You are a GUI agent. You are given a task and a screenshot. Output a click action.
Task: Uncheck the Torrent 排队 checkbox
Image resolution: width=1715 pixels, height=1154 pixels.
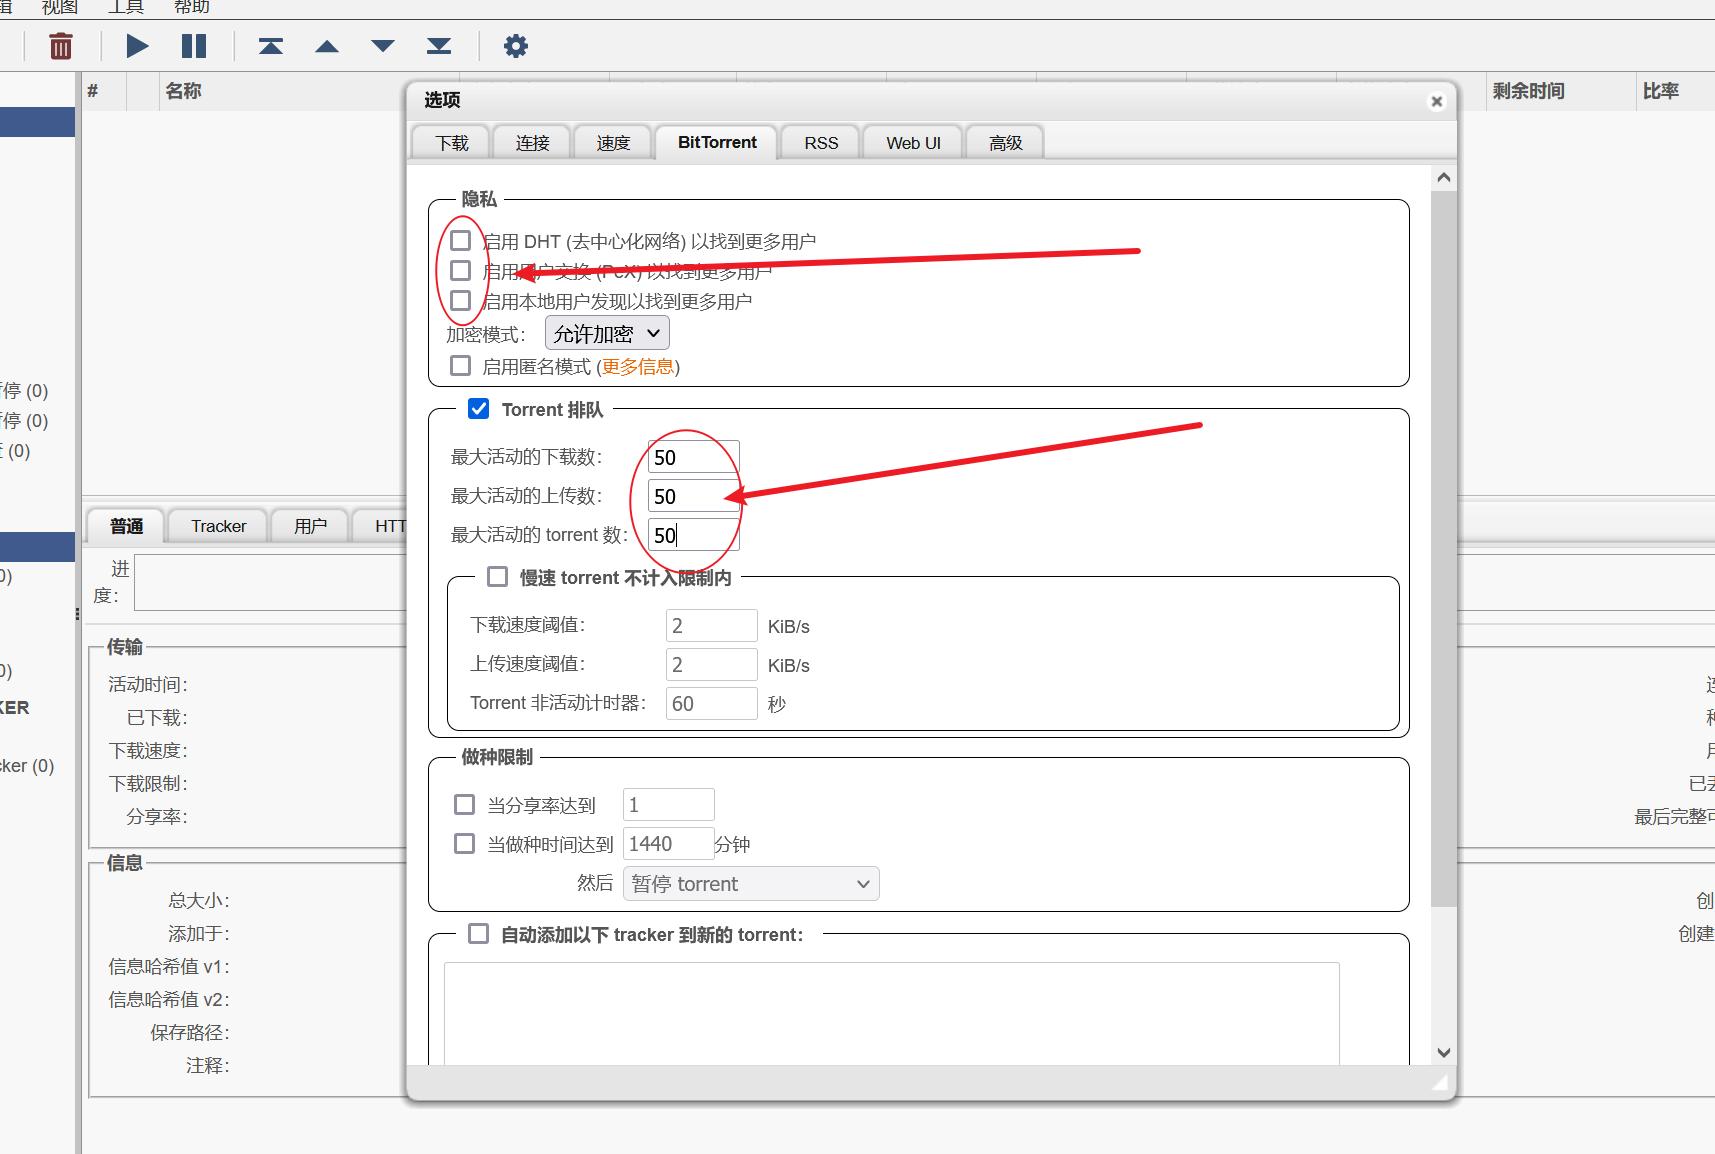(x=479, y=409)
